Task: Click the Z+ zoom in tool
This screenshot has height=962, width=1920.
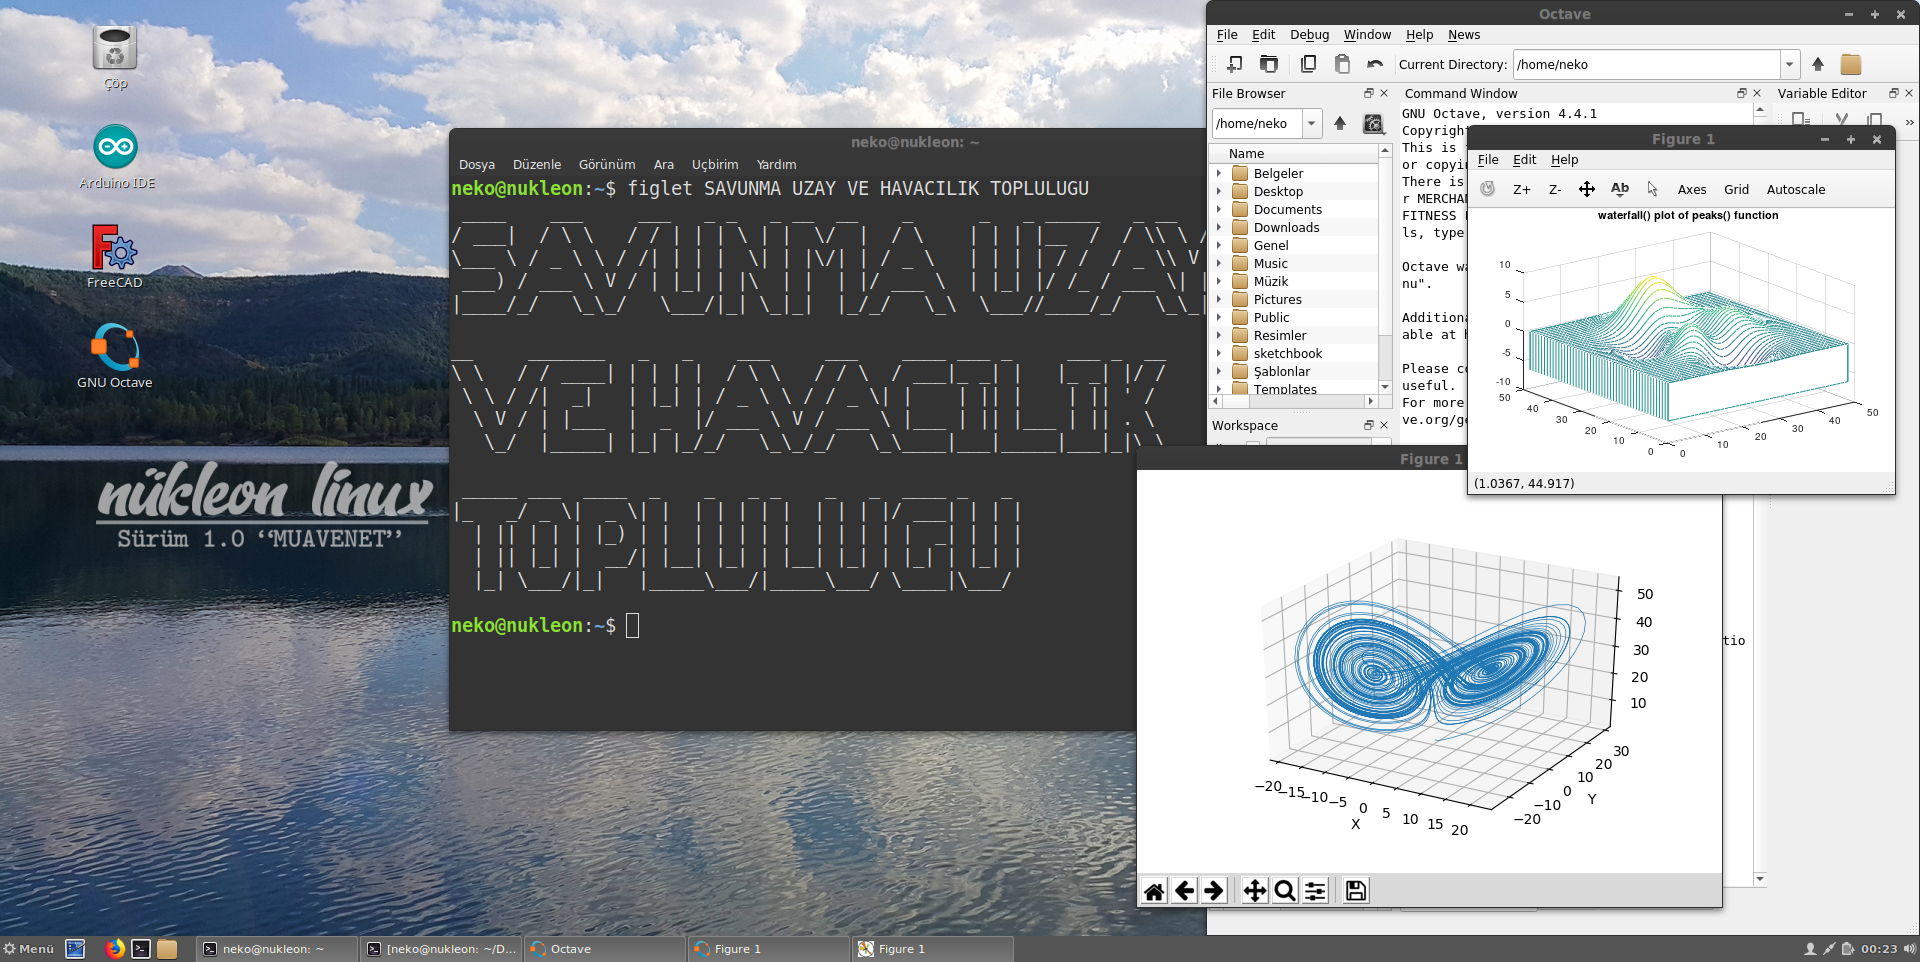Action: click(x=1521, y=190)
